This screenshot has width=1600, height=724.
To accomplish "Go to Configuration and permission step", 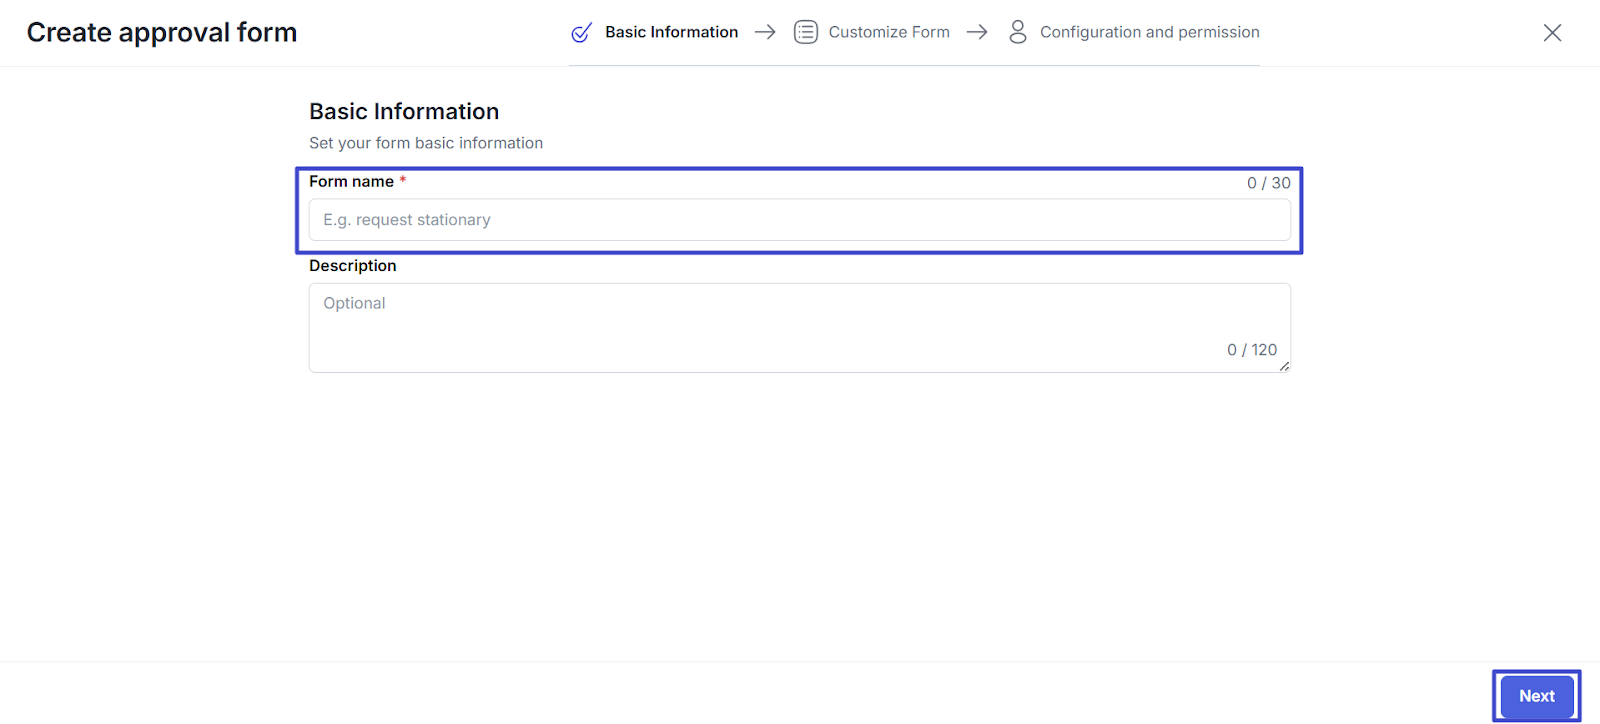I will [1149, 32].
